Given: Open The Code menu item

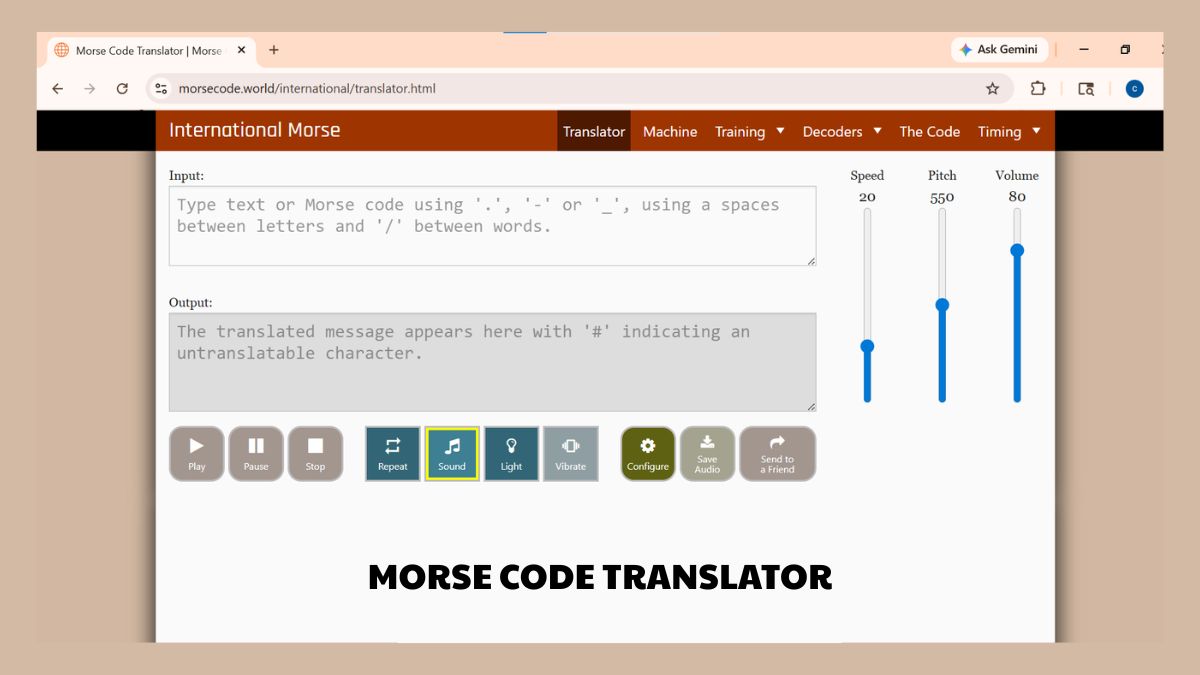Looking at the screenshot, I should click(929, 131).
